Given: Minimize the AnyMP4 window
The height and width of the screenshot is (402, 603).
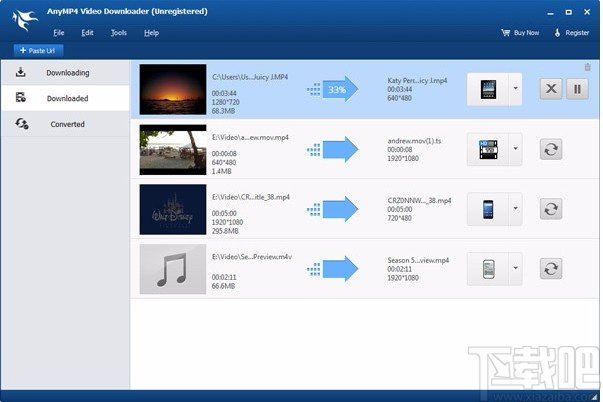Looking at the screenshot, I should click(x=550, y=13).
